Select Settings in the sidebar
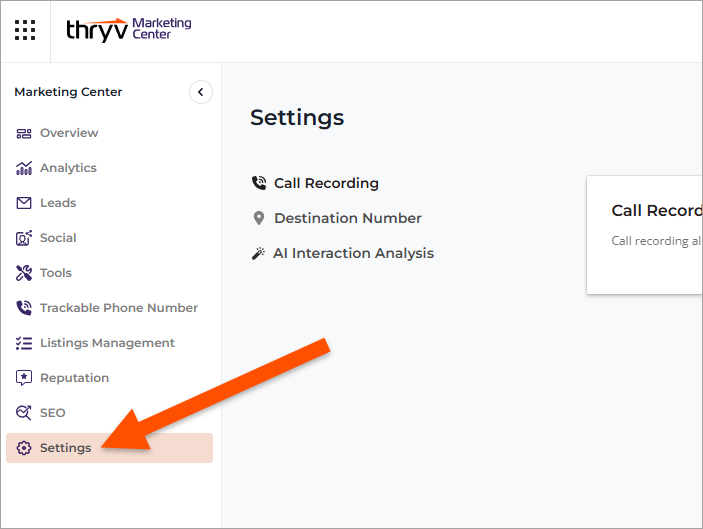Viewport: 703px width, 529px height. click(65, 448)
